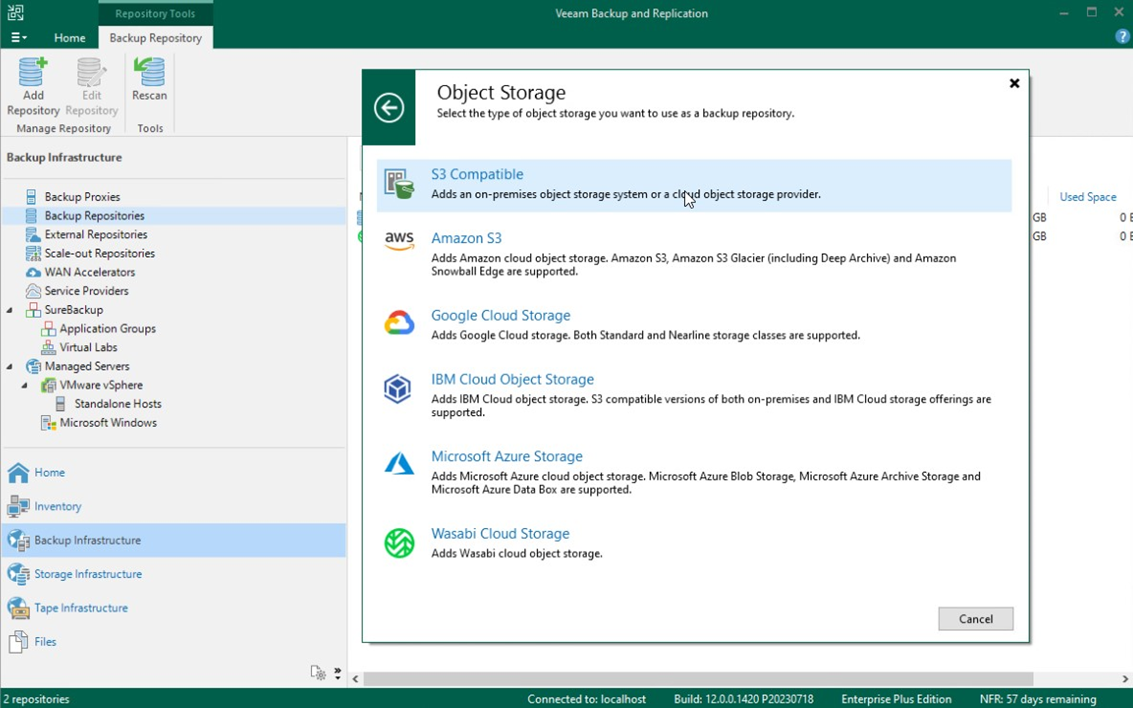Click the Files view icon
1133x708 pixels.
point(18,642)
